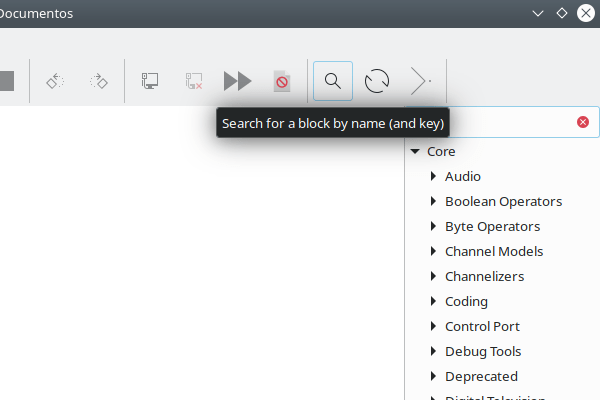Select Debug Tools tree item

pos(483,352)
